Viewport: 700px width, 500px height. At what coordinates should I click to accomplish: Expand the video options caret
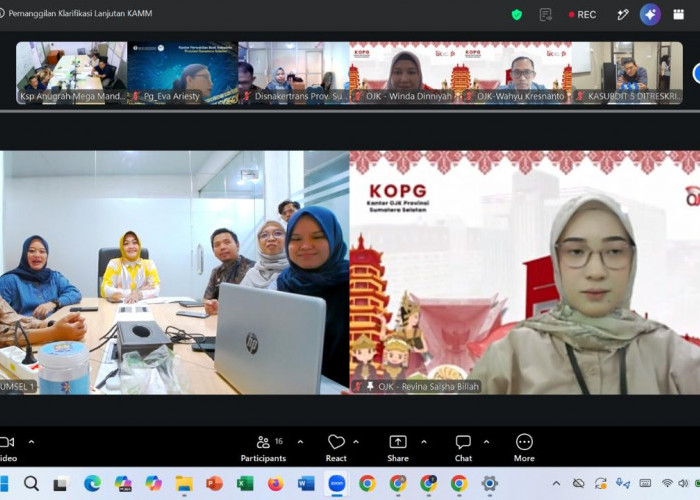pyautogui.click(x=32, y=442)
